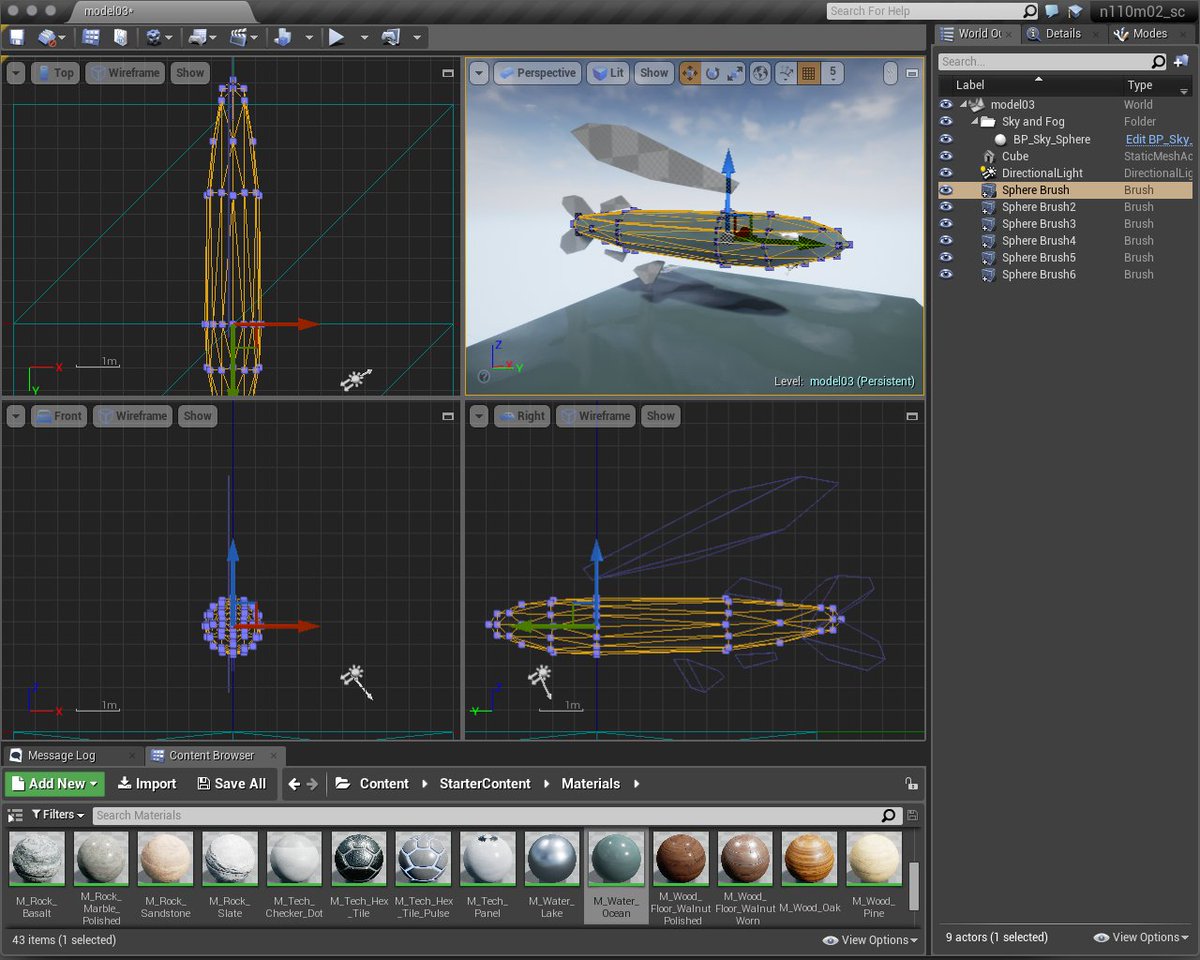Image resolution: width=1200 pixels, height=960 pixels.
Task: Activate the Scale tool in the Perspective viewport
Action: 734,72
